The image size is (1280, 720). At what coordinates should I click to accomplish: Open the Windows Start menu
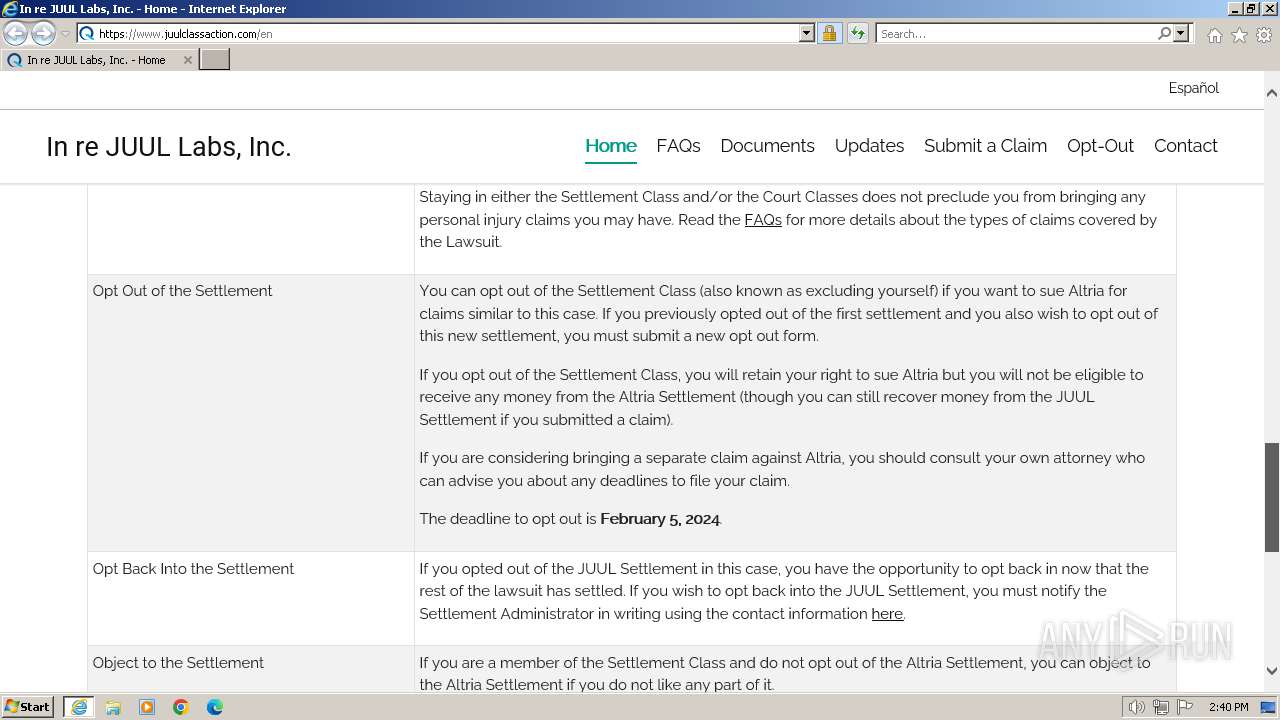click(x=28, y=707)
